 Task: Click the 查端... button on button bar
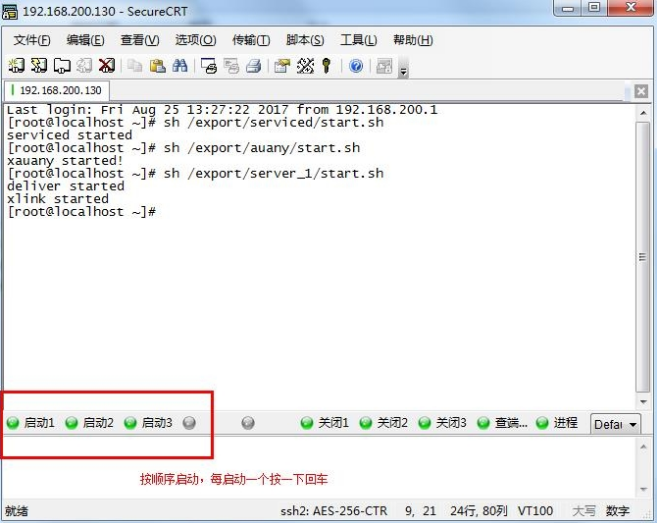click(x=502, y=423)
